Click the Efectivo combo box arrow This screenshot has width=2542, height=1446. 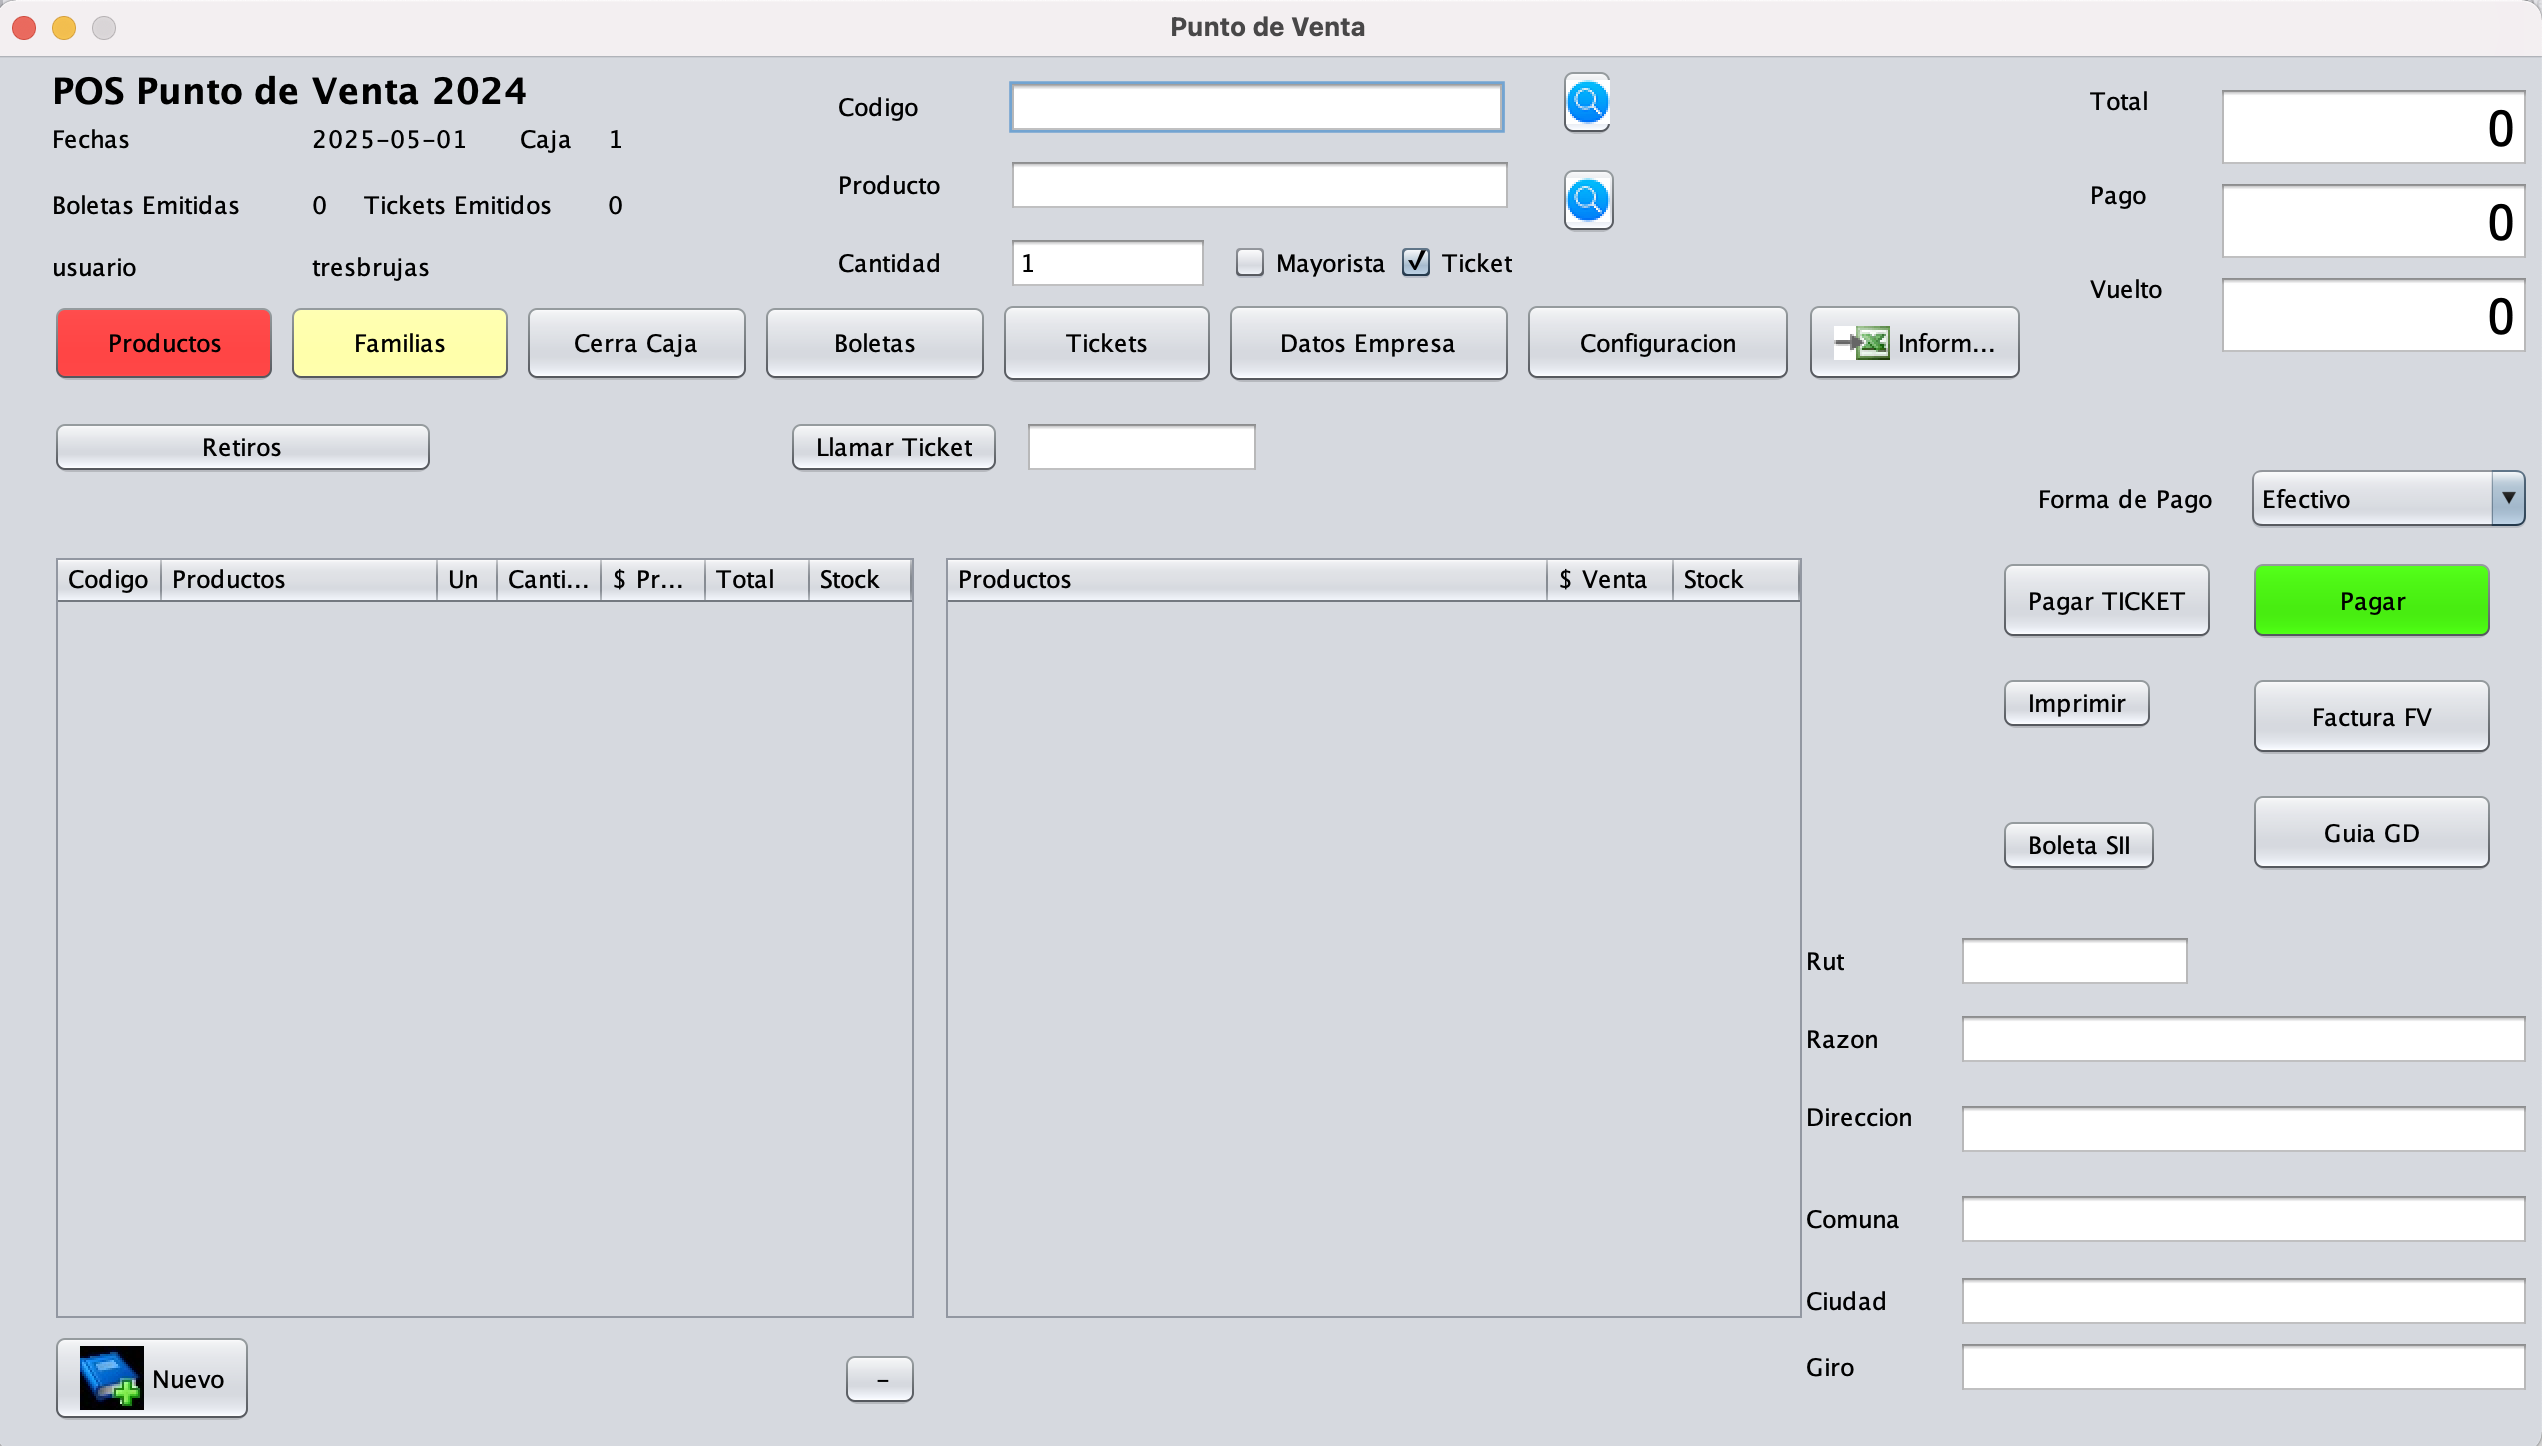[x=2508, y=499]
